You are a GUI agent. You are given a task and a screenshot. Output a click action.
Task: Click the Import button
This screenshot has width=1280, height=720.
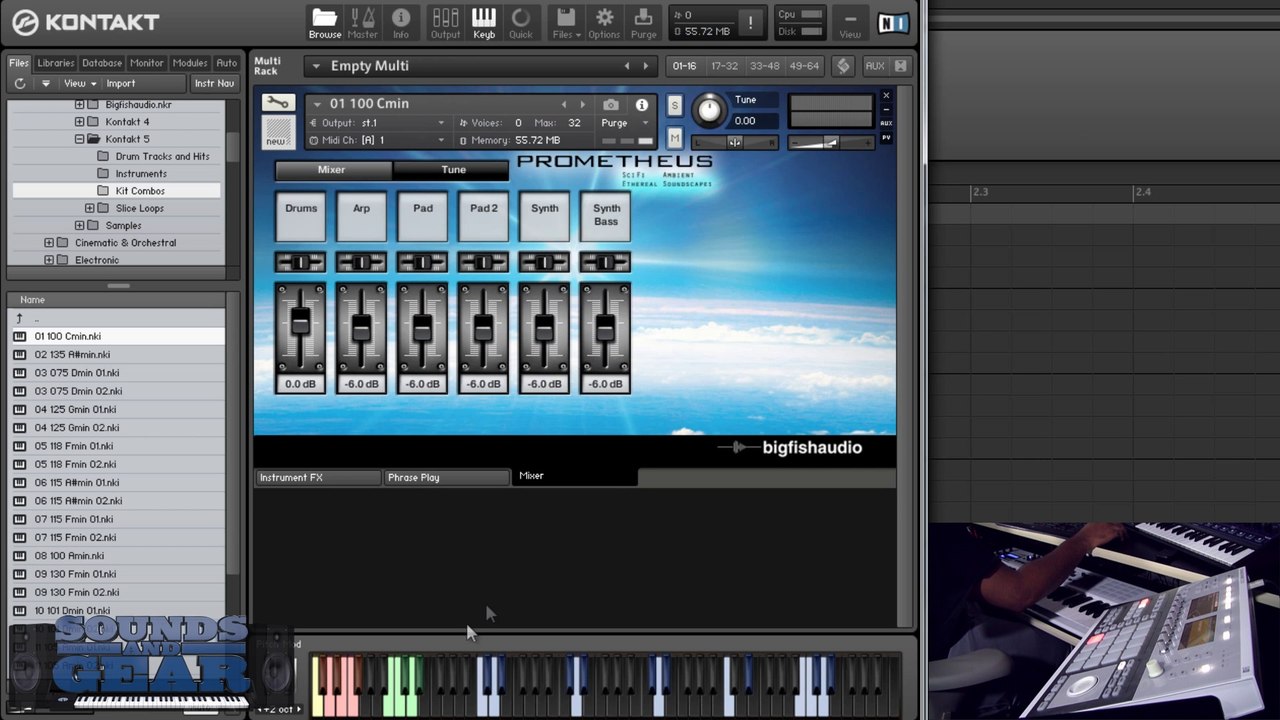pos(121,84)
